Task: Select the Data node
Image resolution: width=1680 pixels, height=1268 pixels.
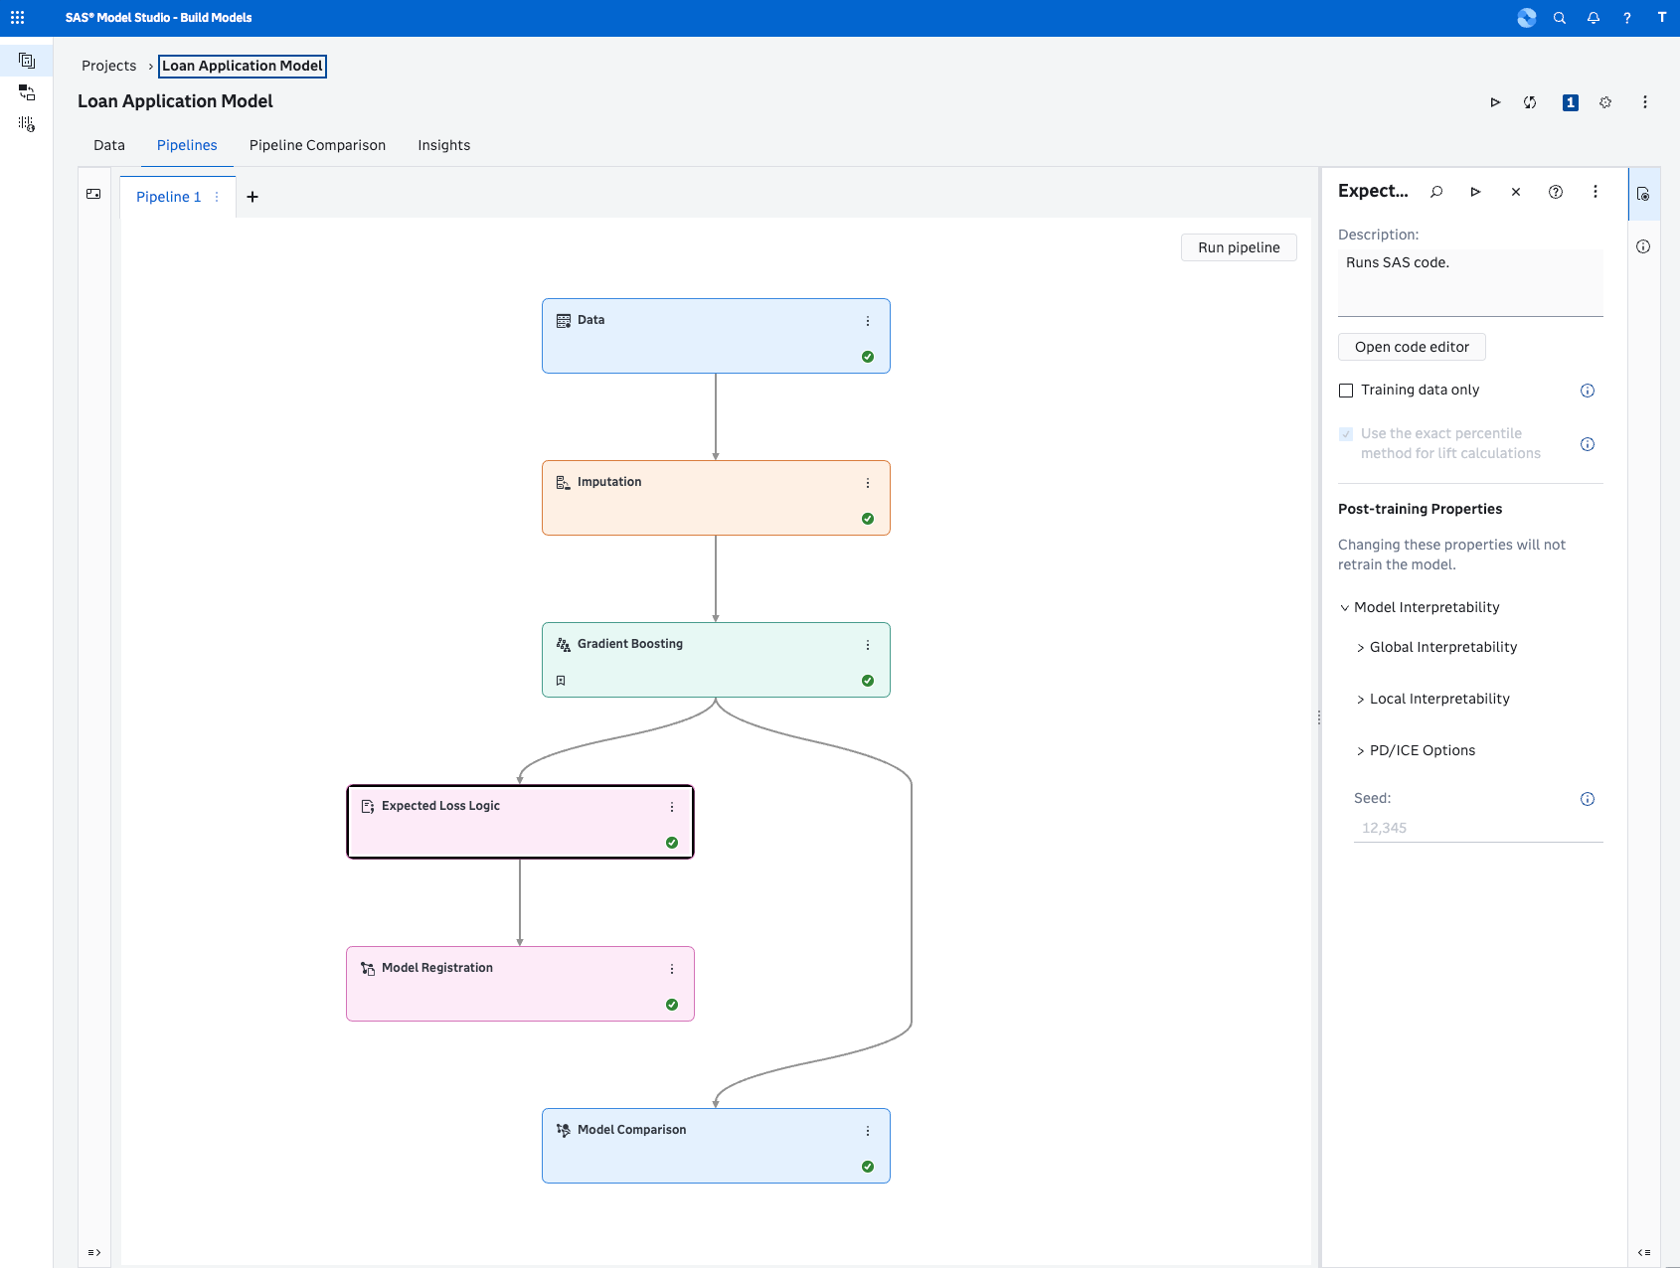Action: (x=716, y=336)
